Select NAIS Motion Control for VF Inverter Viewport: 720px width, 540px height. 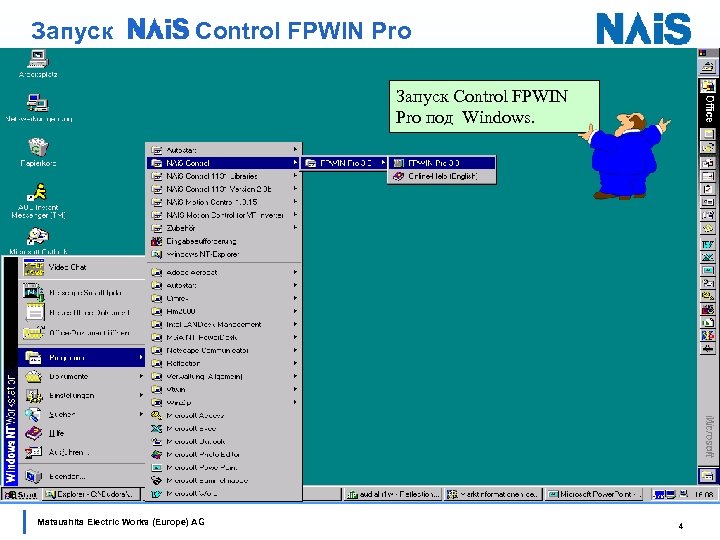224,215
